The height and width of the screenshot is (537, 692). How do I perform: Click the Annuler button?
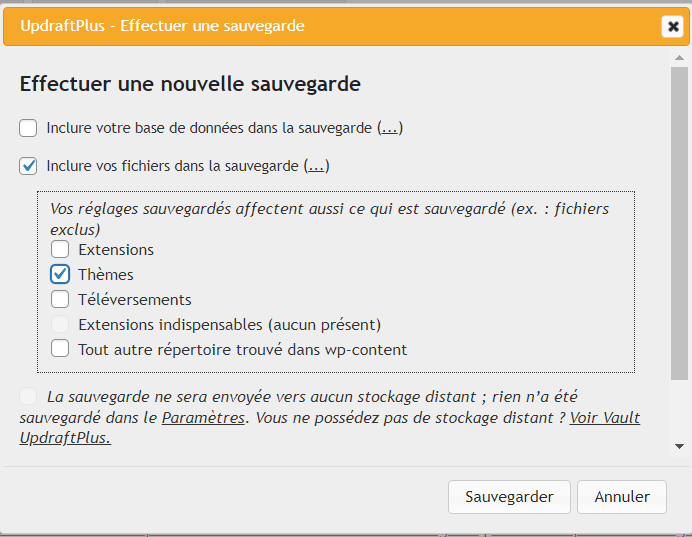[x=622, y=496]
